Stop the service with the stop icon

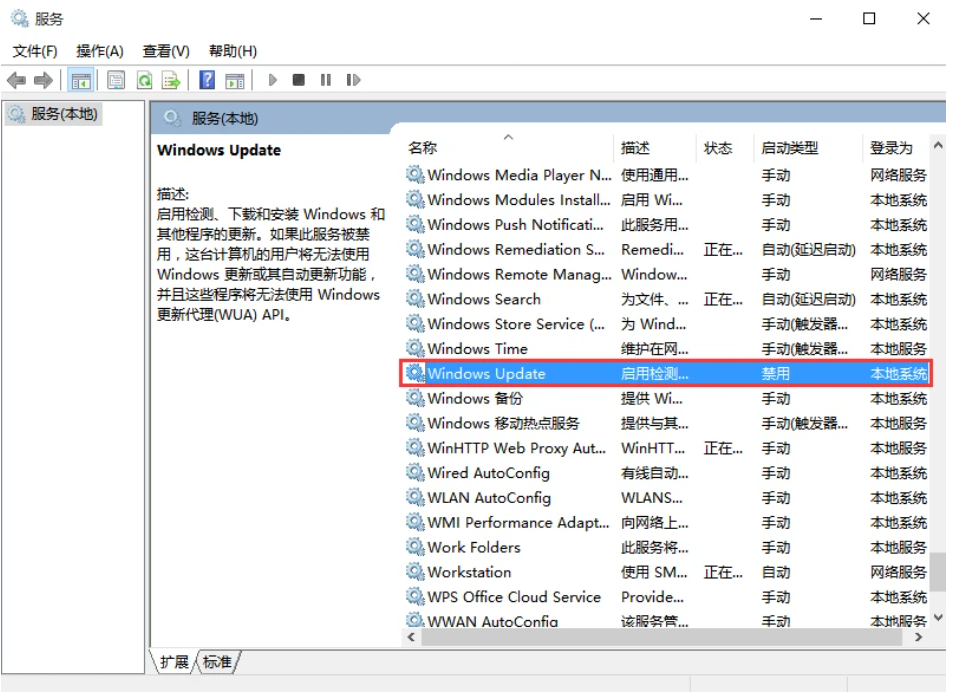[x=298, y=80]
